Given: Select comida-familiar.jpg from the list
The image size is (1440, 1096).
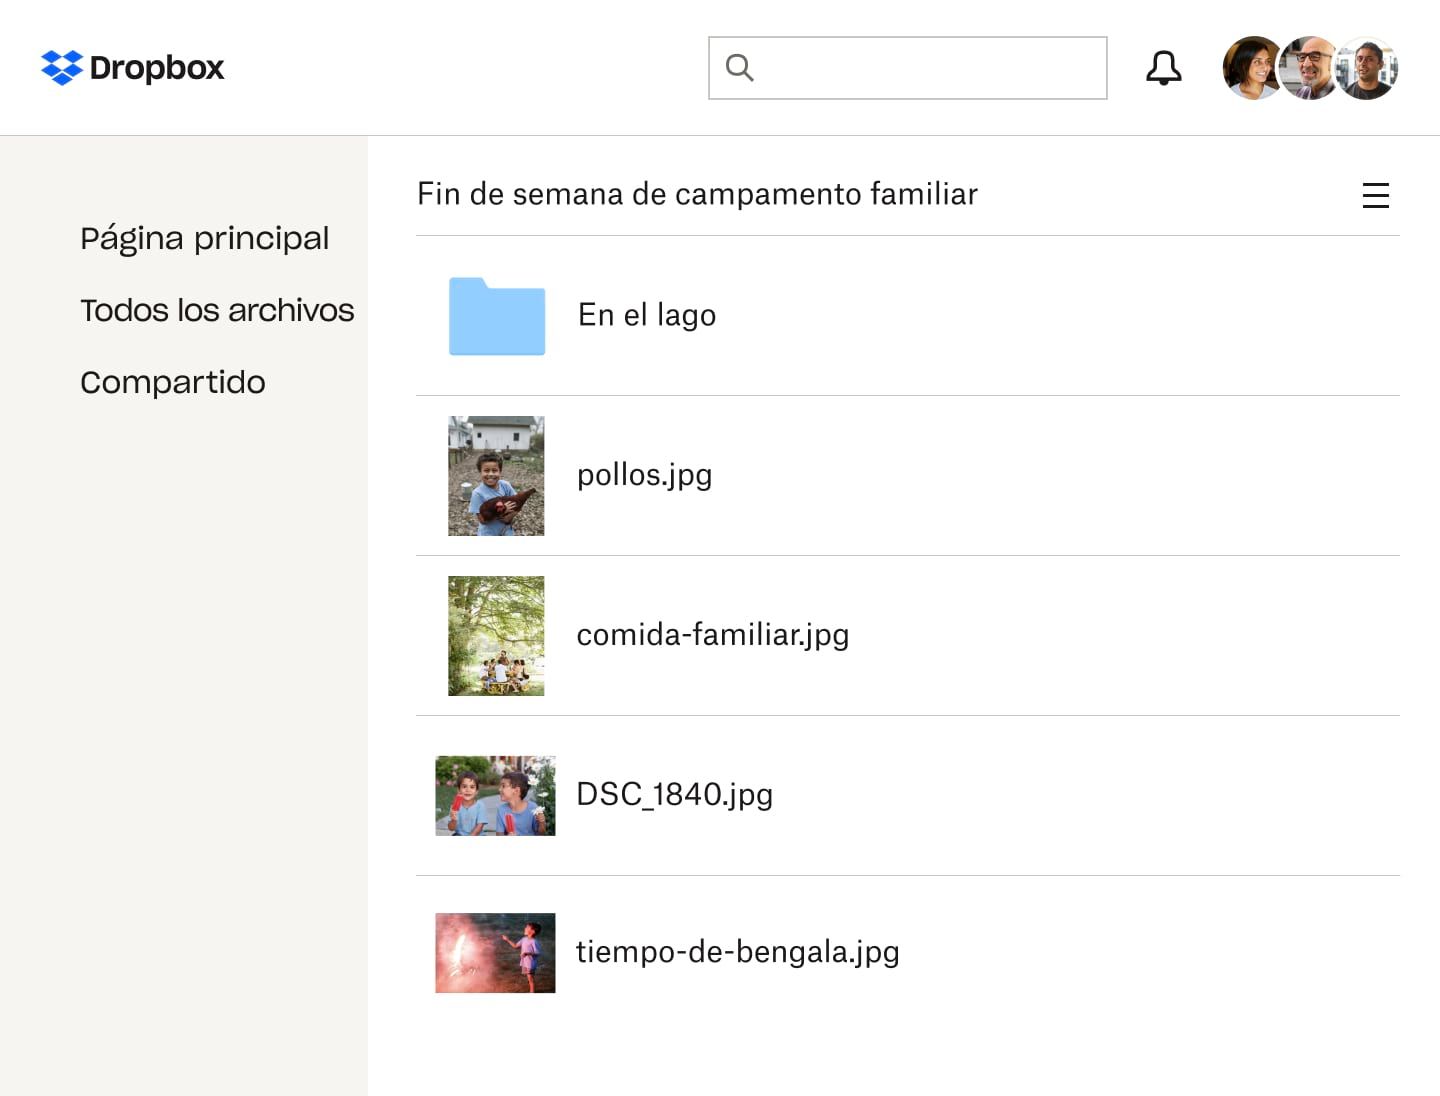Looking at the screenshot, I should 712,635.
